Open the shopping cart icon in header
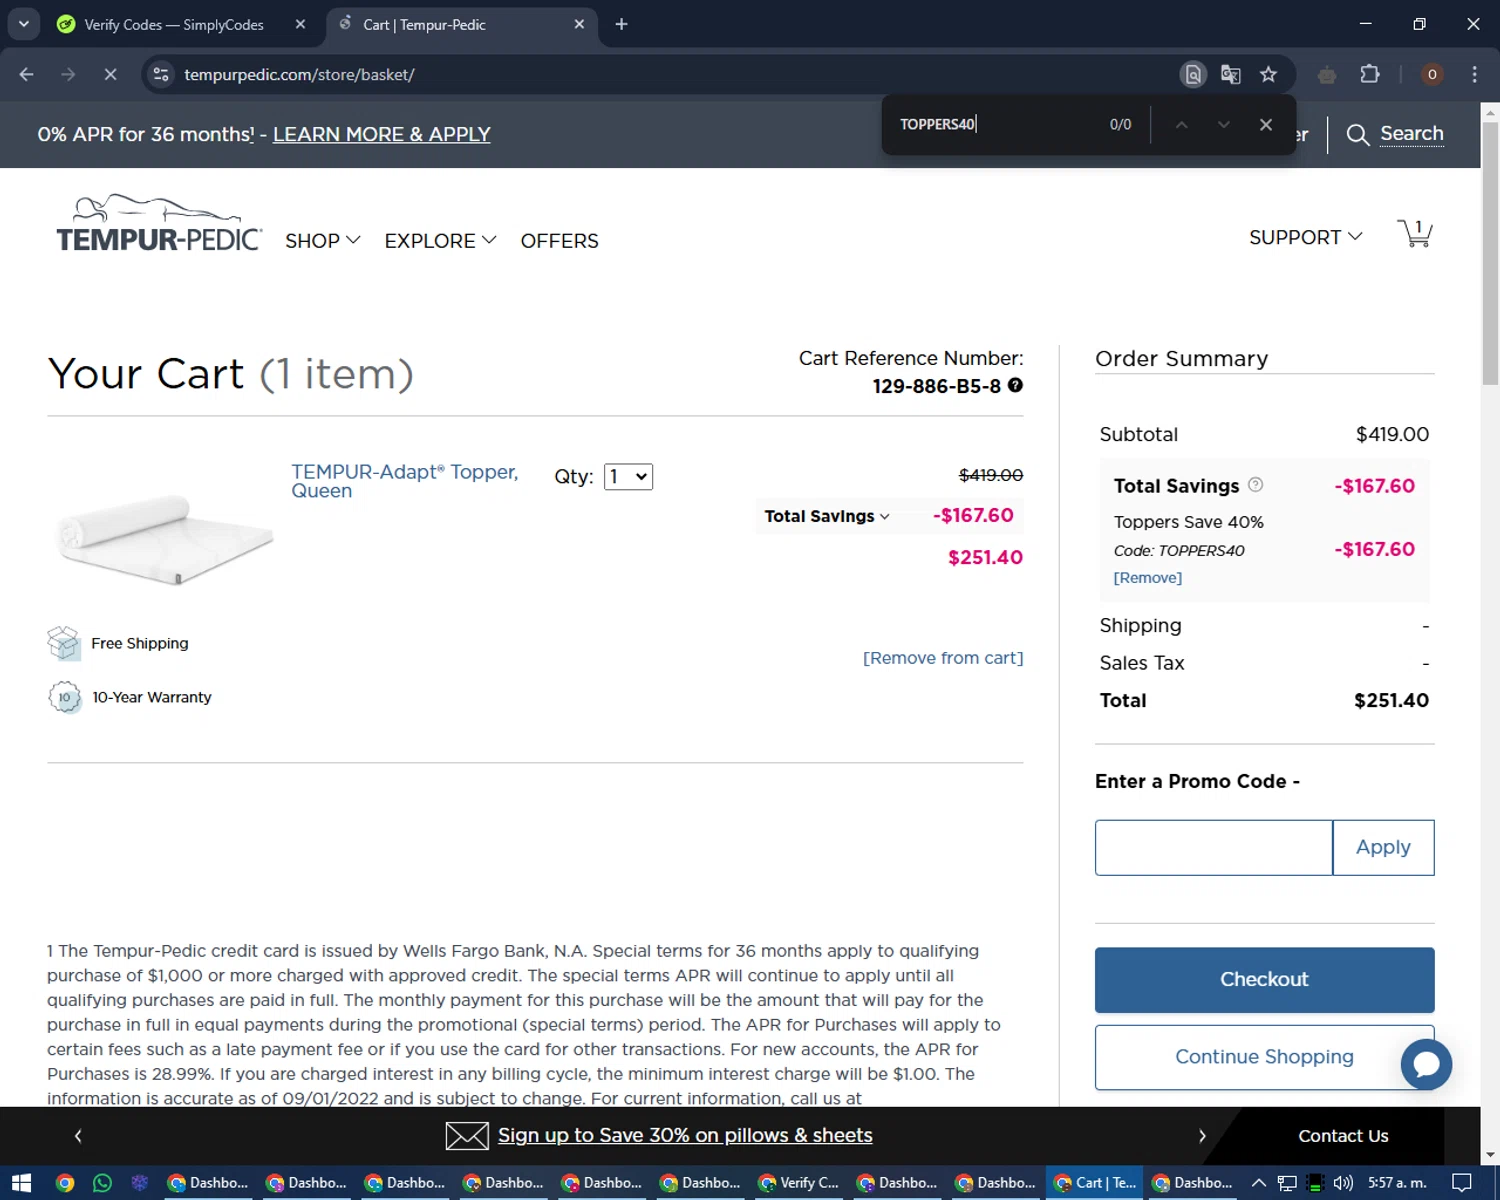The width and height of the screenshot is (1500, 1200). (1414, 233)
